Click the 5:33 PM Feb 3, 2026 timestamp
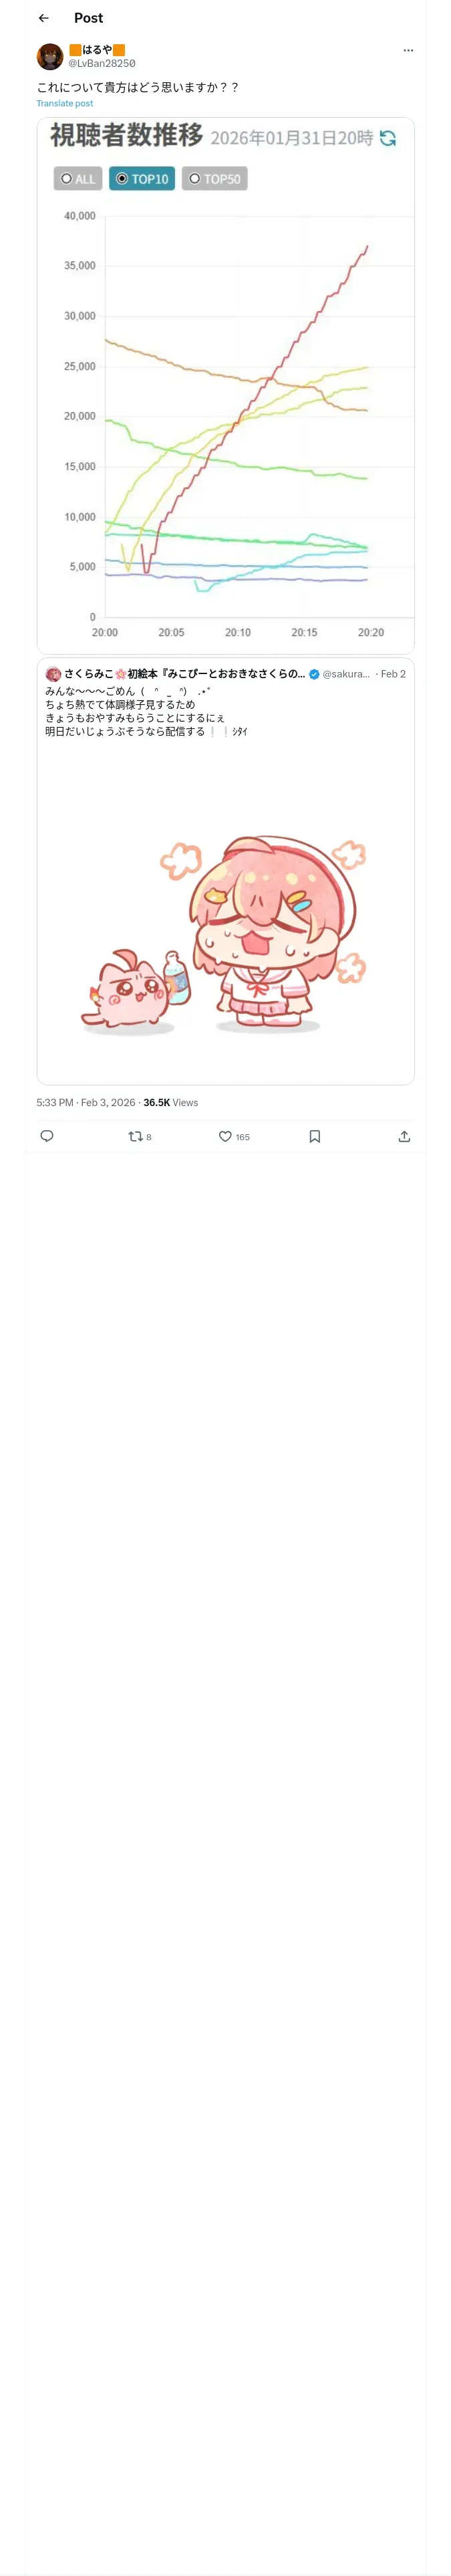This screenshot has width=451, height=2576. pos(86,1102)
